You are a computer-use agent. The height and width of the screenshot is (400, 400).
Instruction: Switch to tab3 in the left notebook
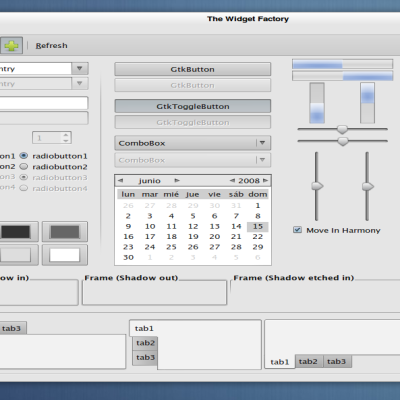coord(12,328)
